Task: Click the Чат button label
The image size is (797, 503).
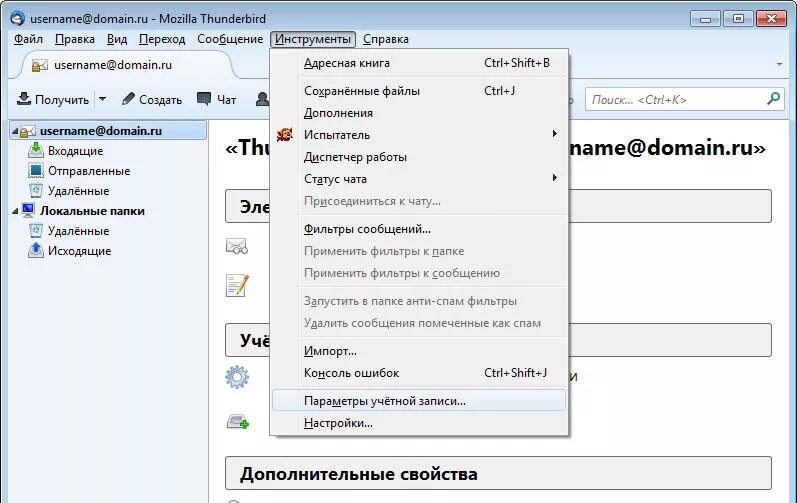Action: pos(226,100)
